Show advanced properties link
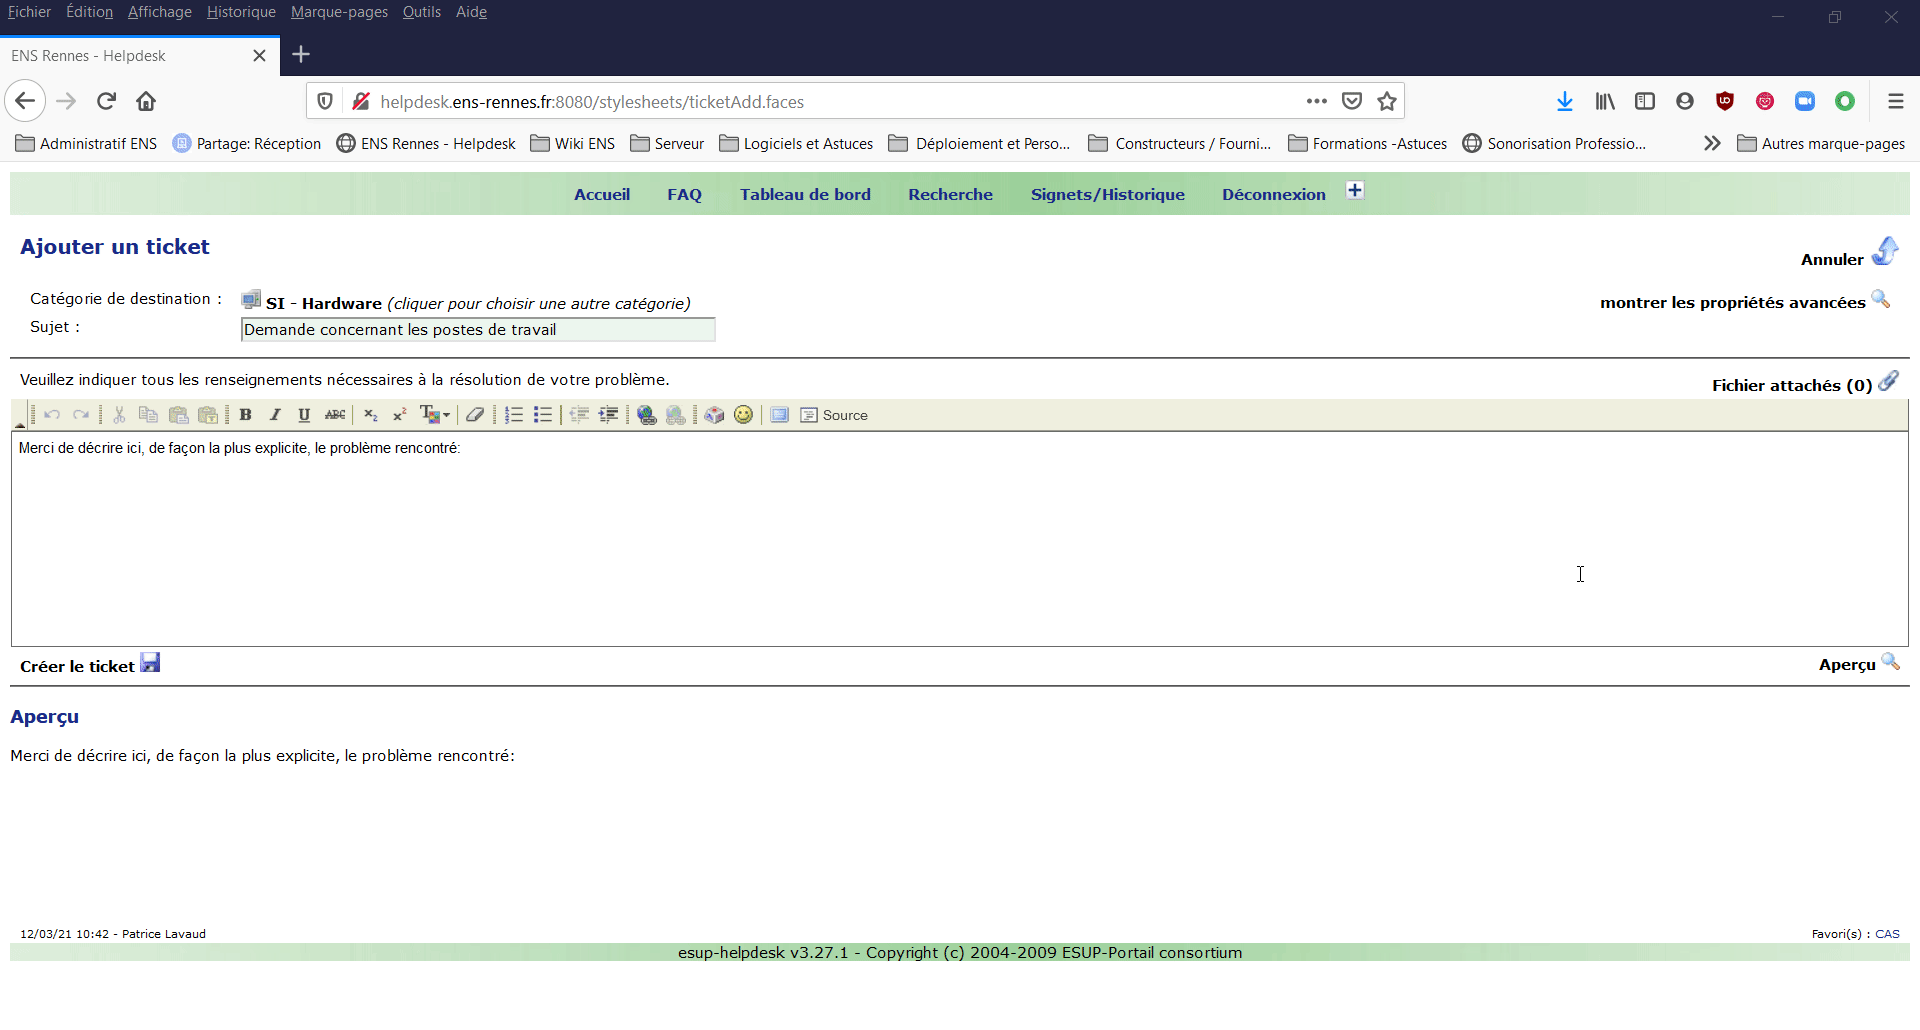Screen dimensions: 1920x1030 1732,303
